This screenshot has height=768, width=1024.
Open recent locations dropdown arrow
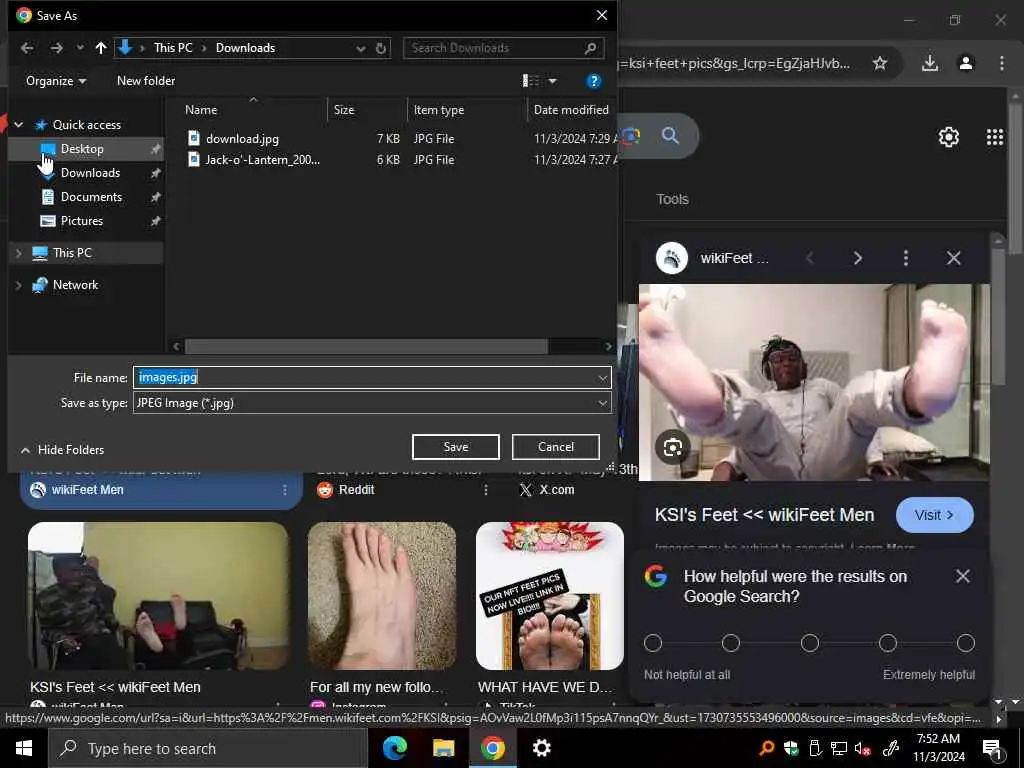tap(80, 48)
